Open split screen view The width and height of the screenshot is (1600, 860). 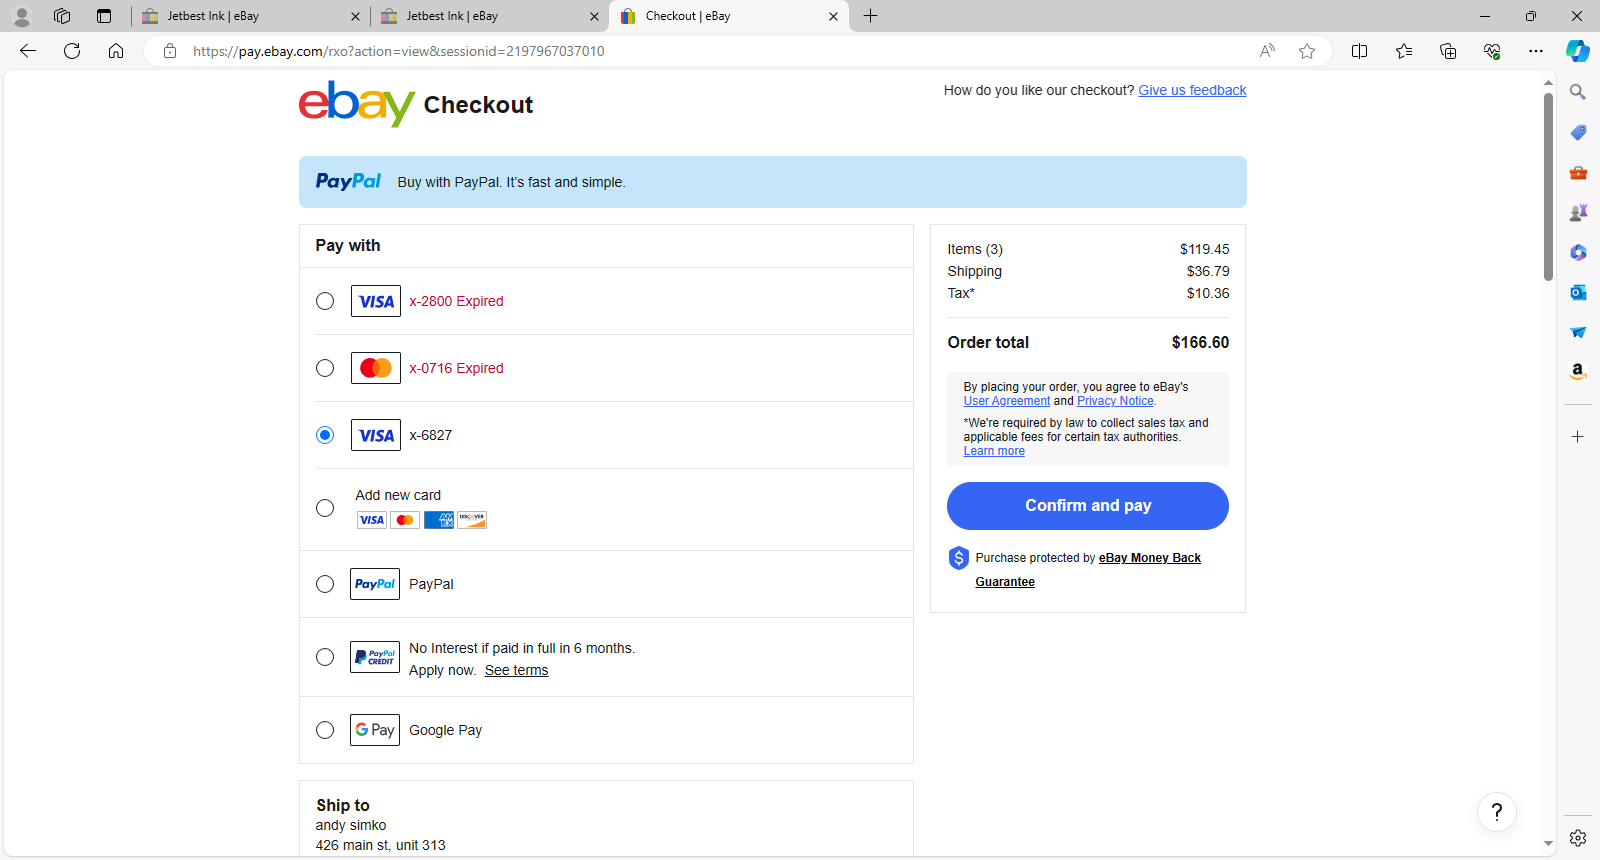tap(1360, 51)
